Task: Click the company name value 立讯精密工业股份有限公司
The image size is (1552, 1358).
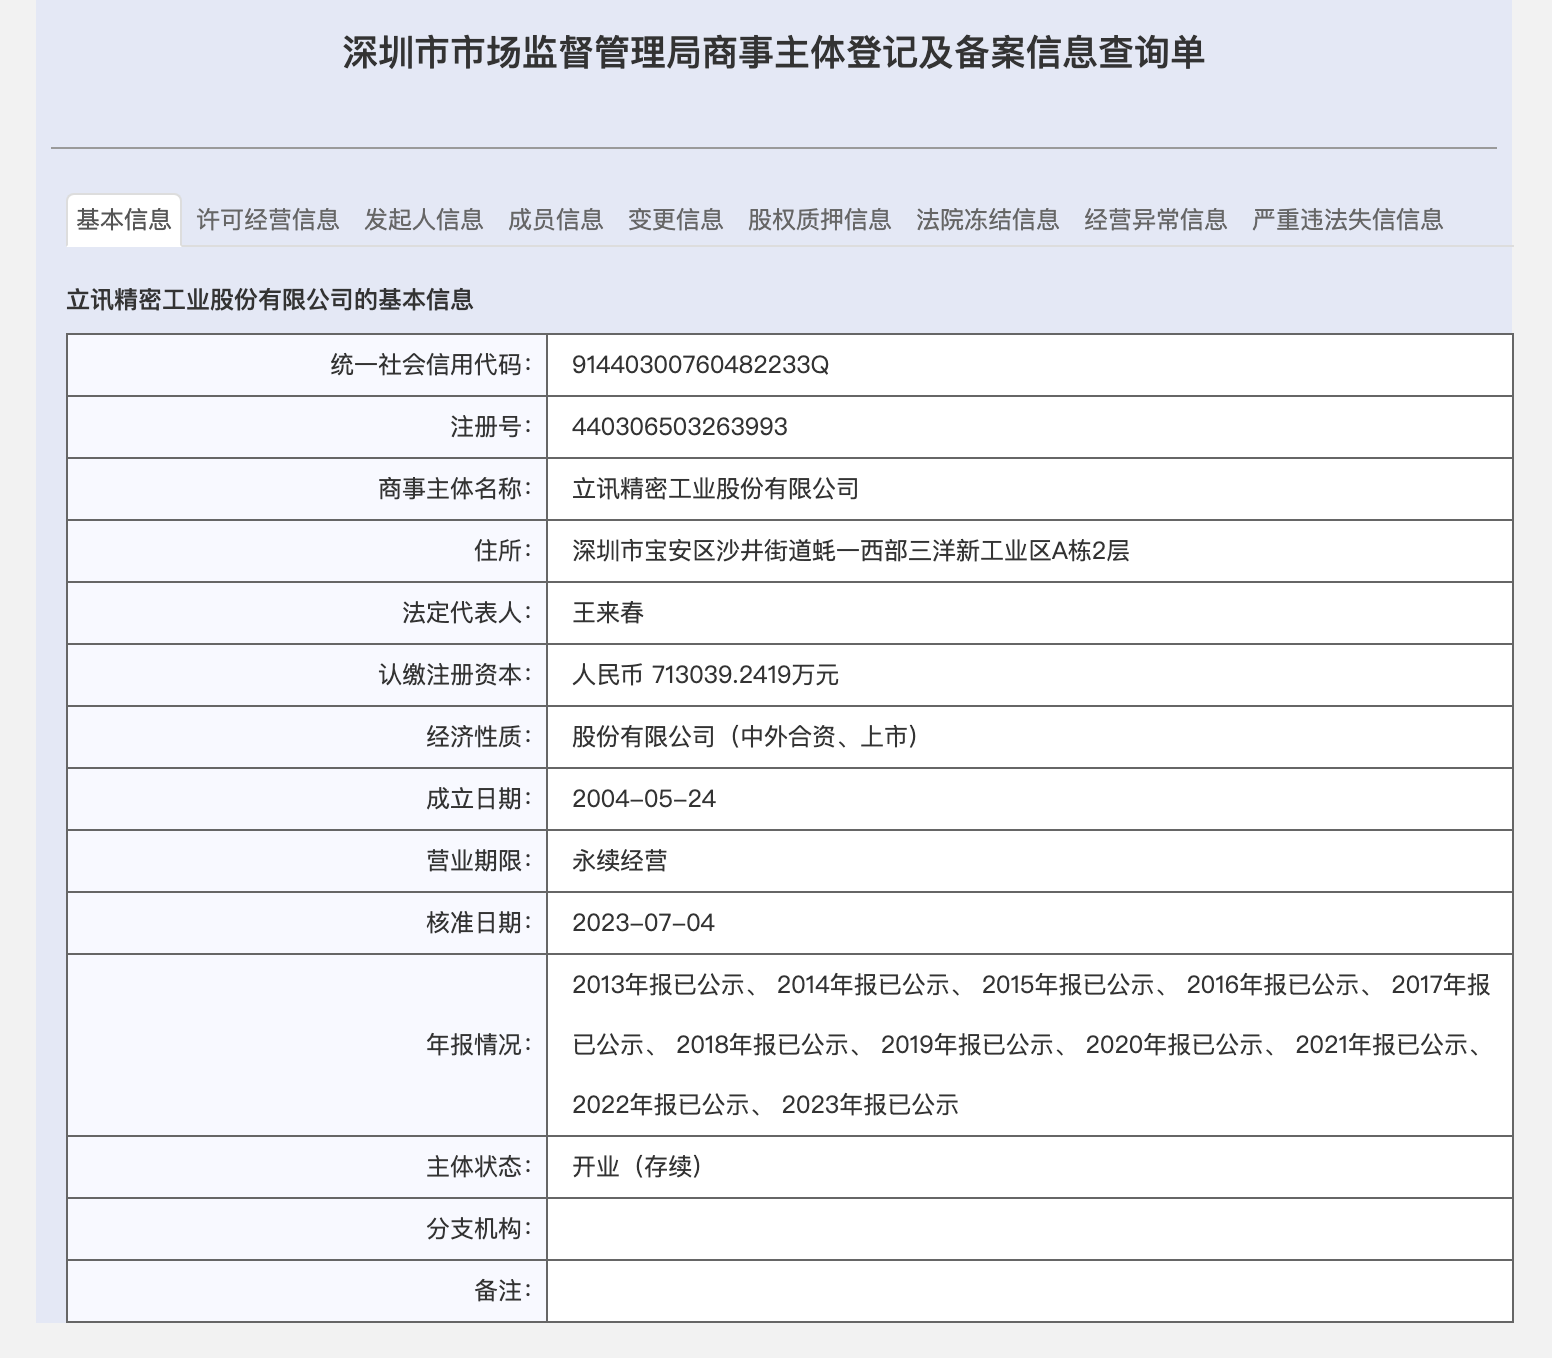Action: click(x=716, y=489)
